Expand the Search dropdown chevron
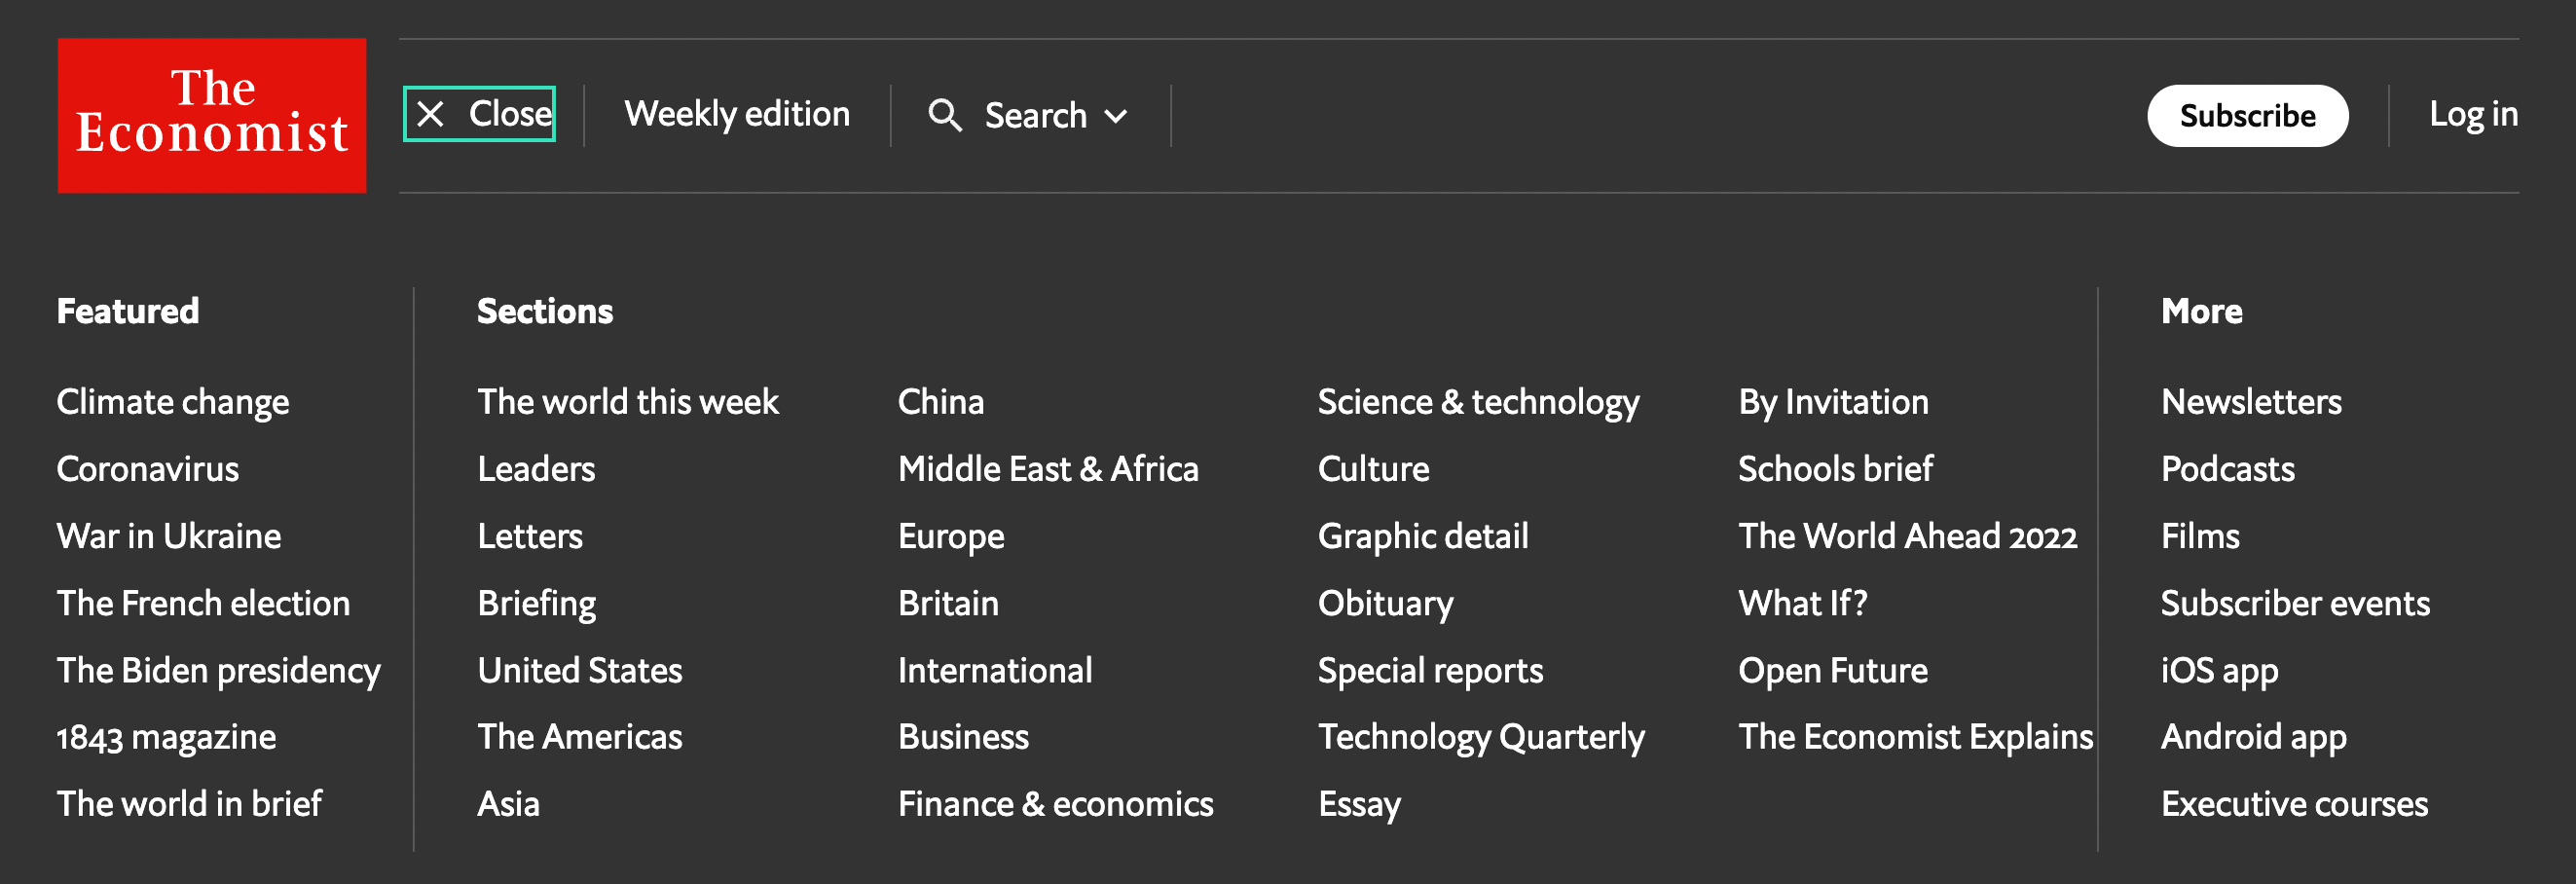The width and height of the screenshot is (2576, 884). point(1117,116)
